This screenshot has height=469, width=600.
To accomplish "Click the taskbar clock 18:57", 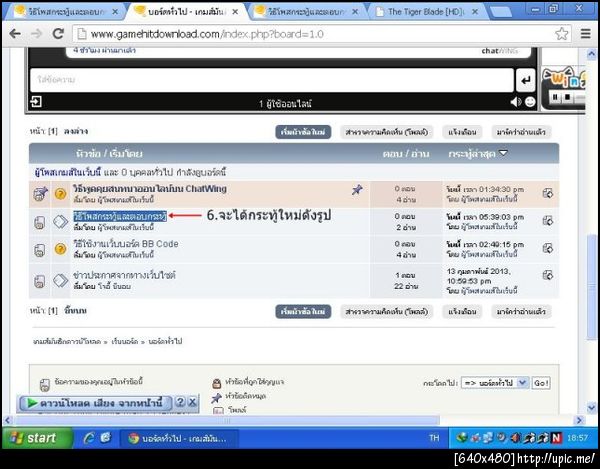I will click(x=577, y=438).
